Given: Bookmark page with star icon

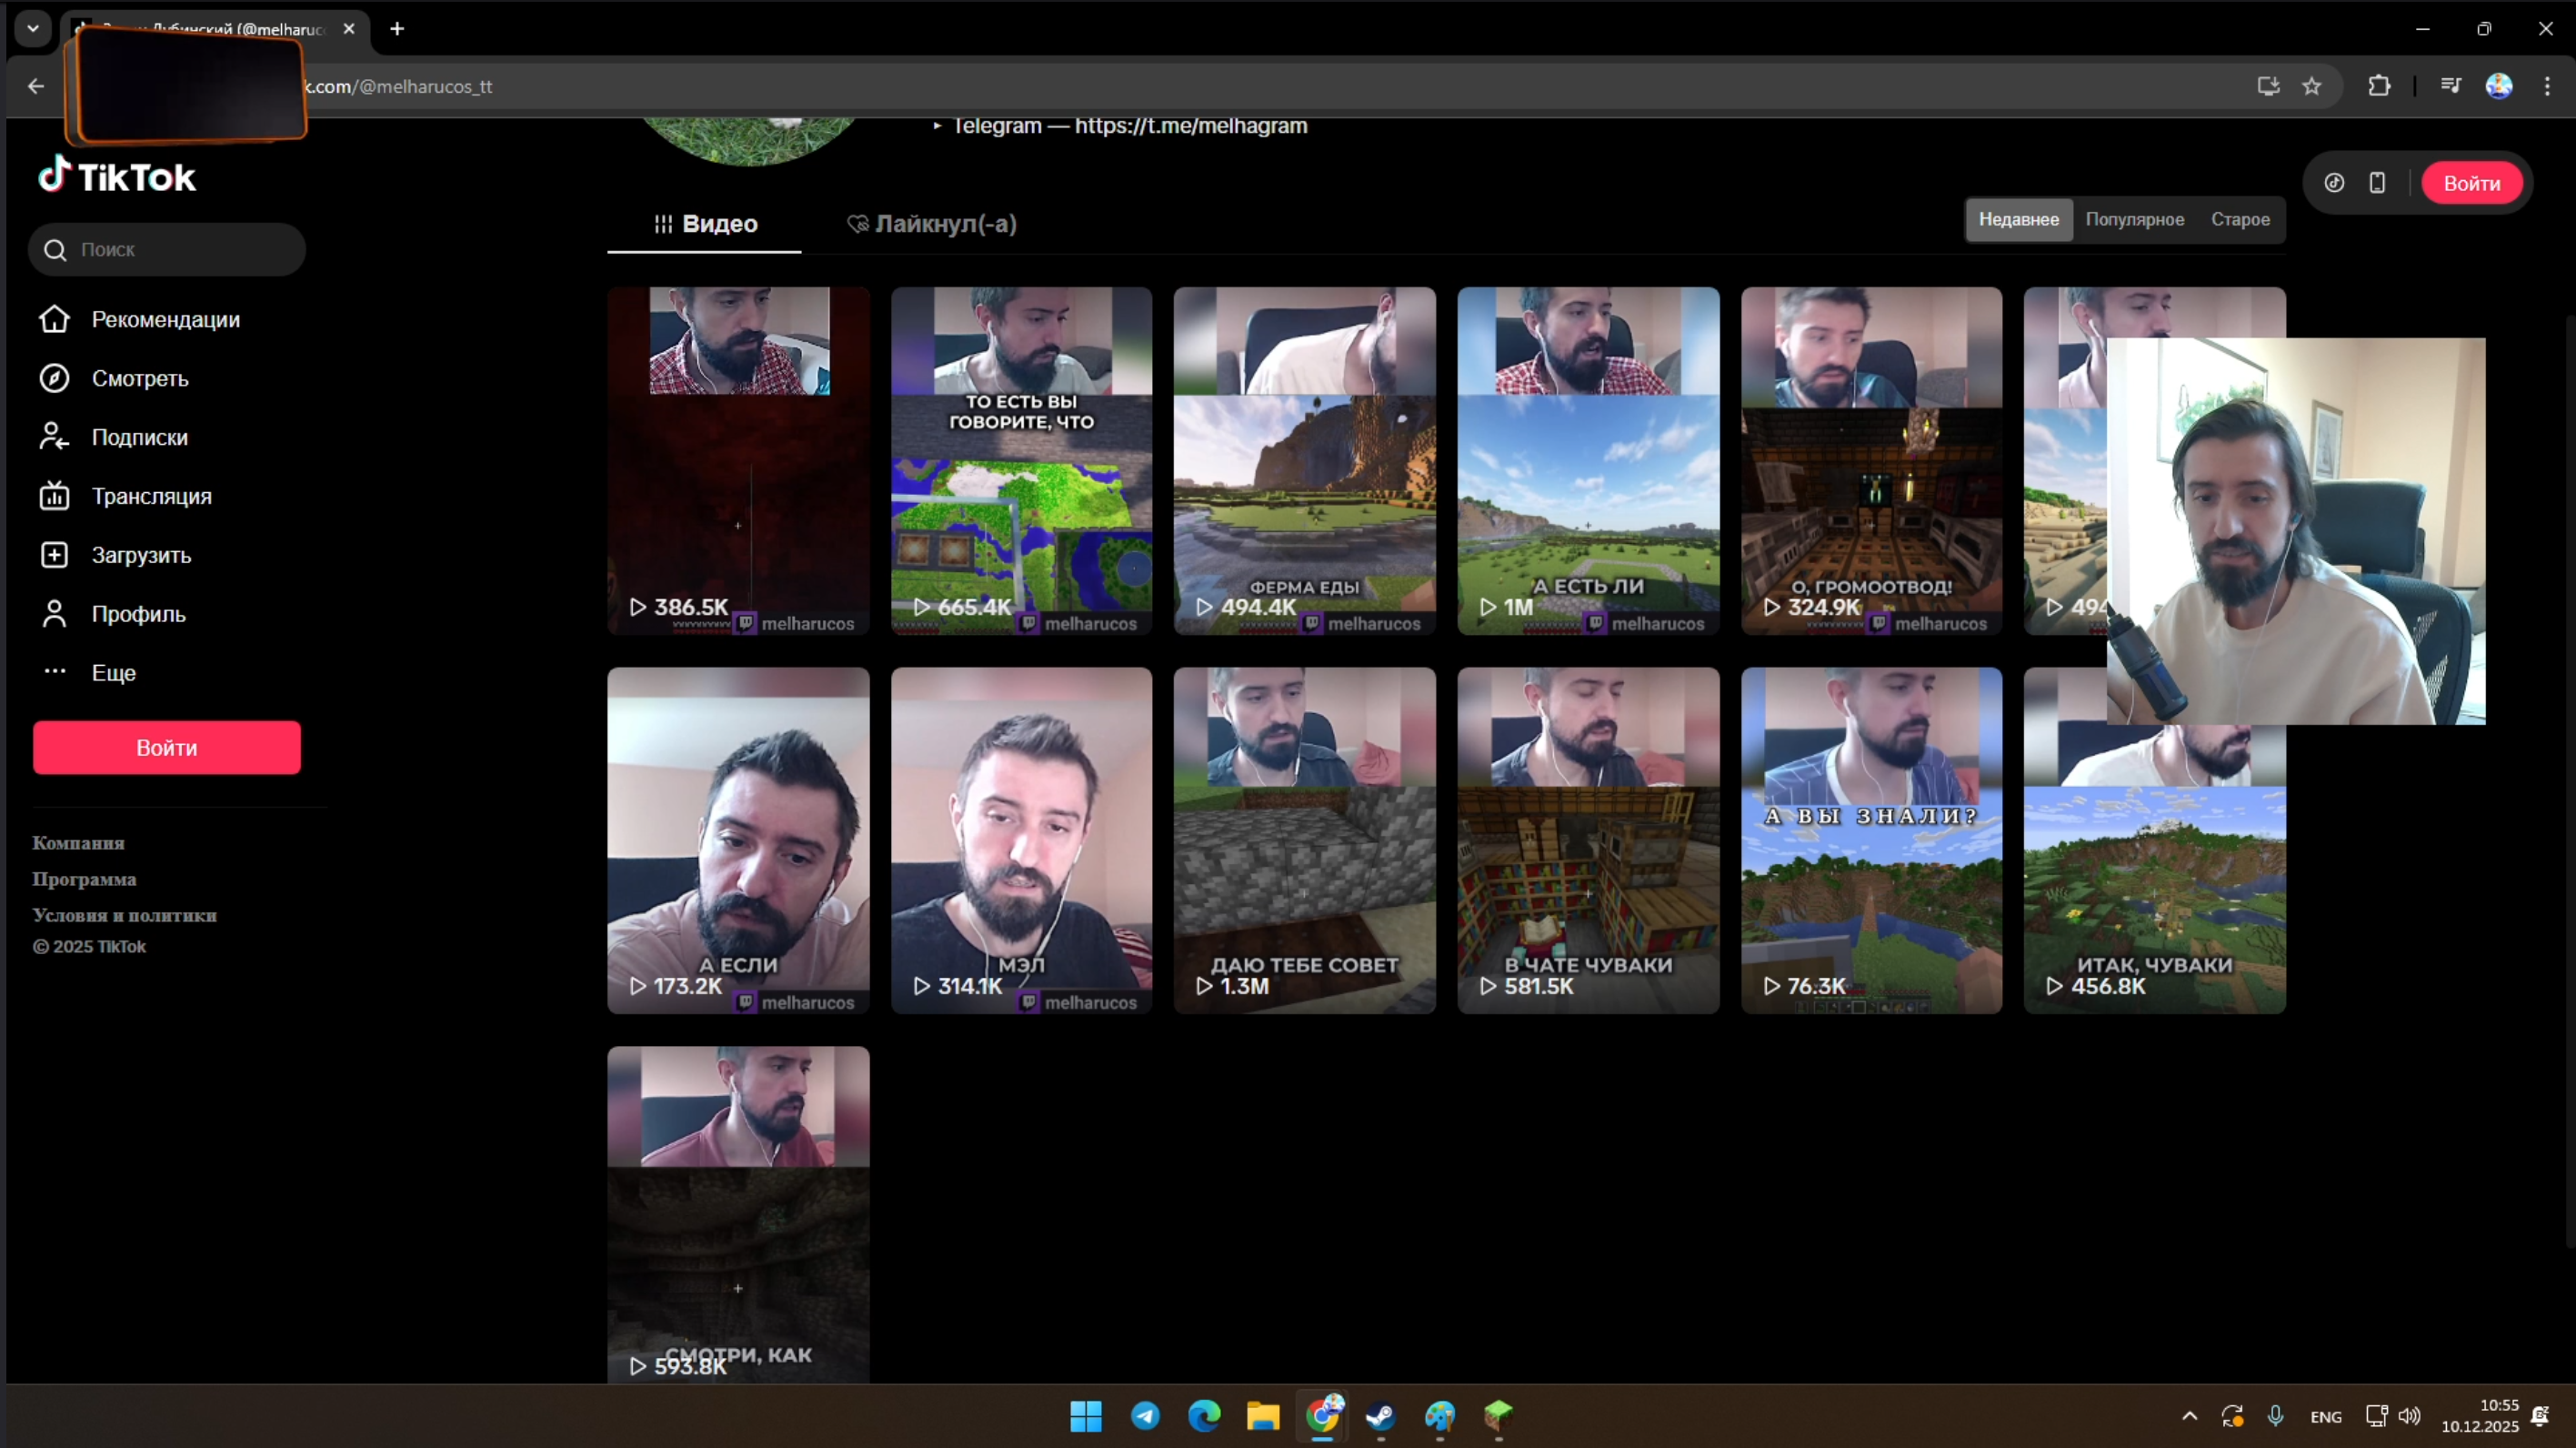Looking at the screenshot, I should point(2311,86).
